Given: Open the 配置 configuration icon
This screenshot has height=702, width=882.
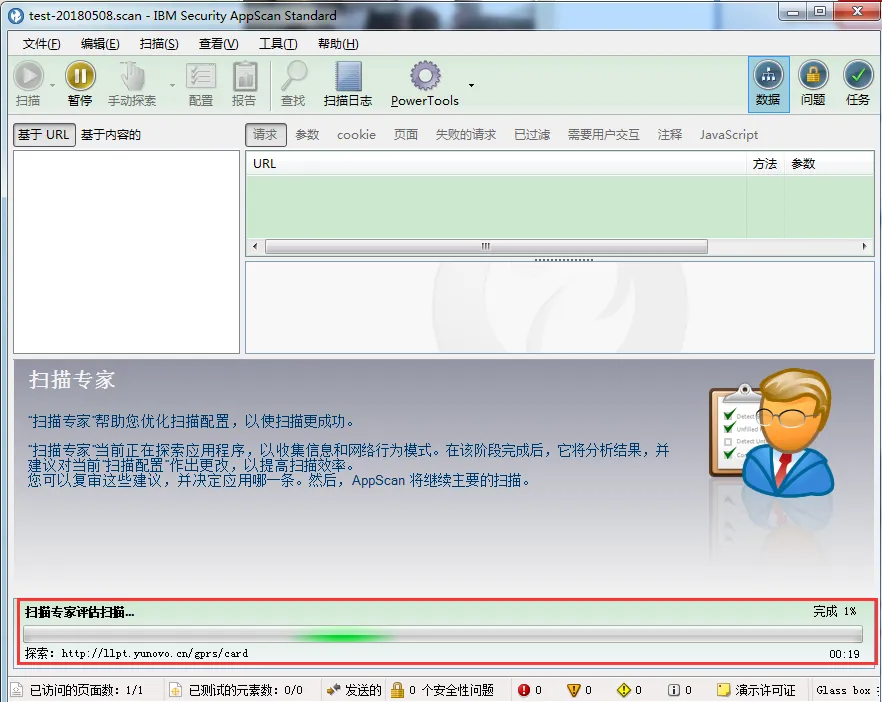Looking at the screenshot, I should tap(201, 76).
